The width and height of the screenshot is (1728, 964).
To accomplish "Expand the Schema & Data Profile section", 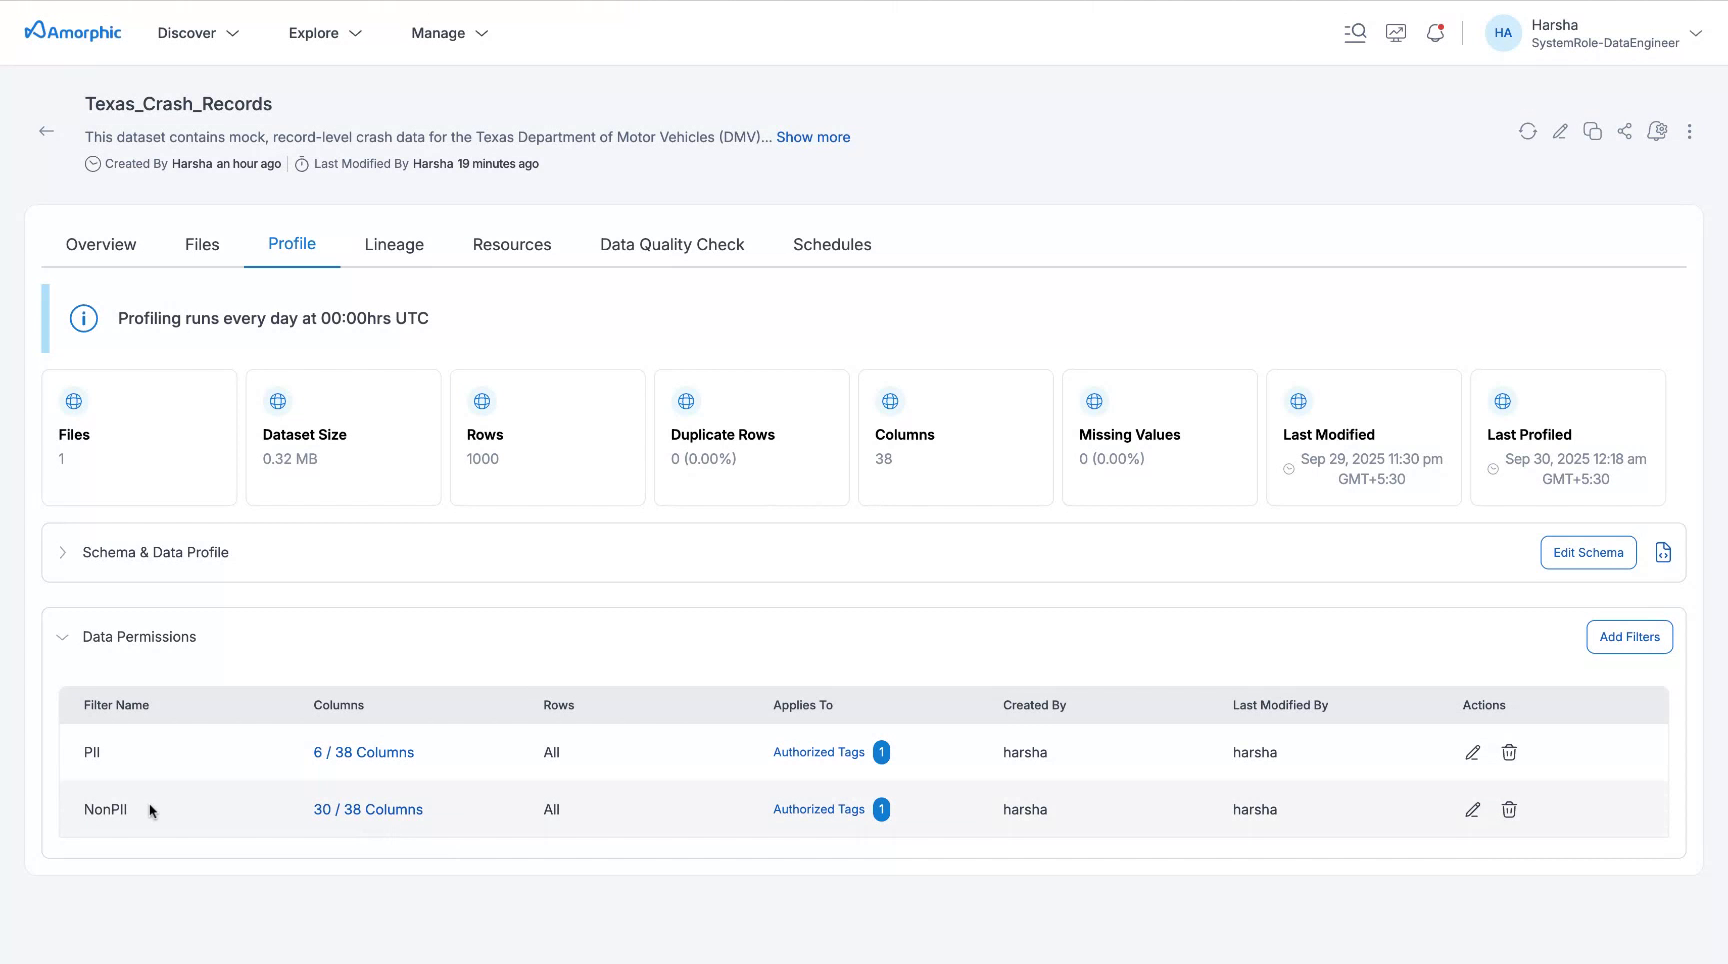I will [x=63, y=552].
